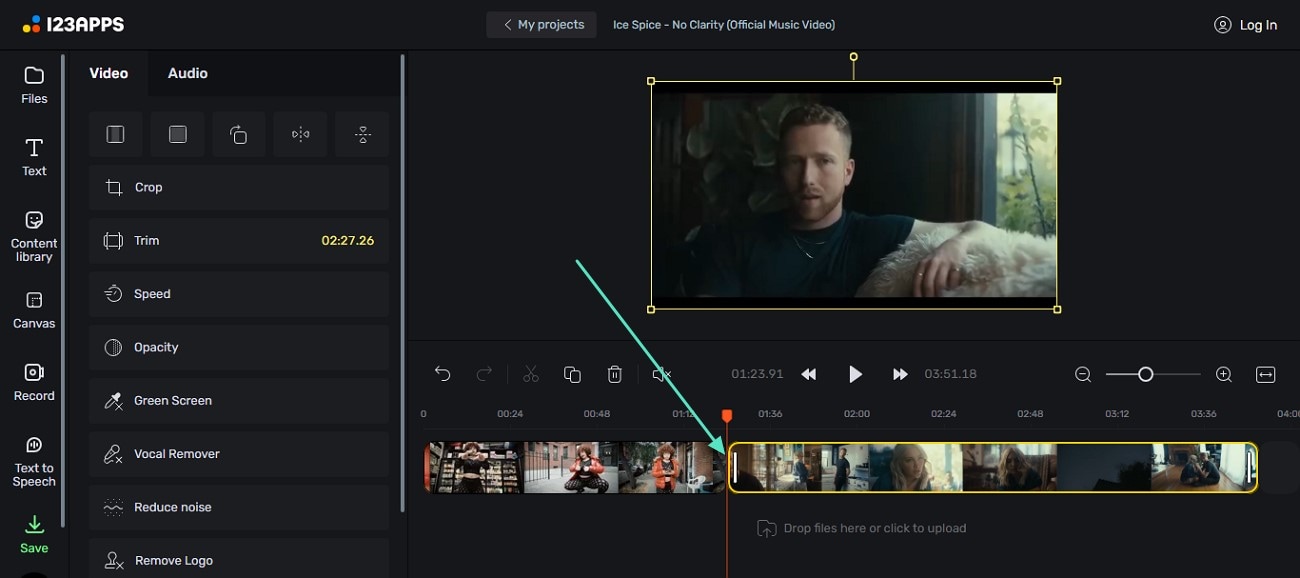Click the total duration 03:51.18
This screenshot has width=1300, height=578.
coord(950,374)
